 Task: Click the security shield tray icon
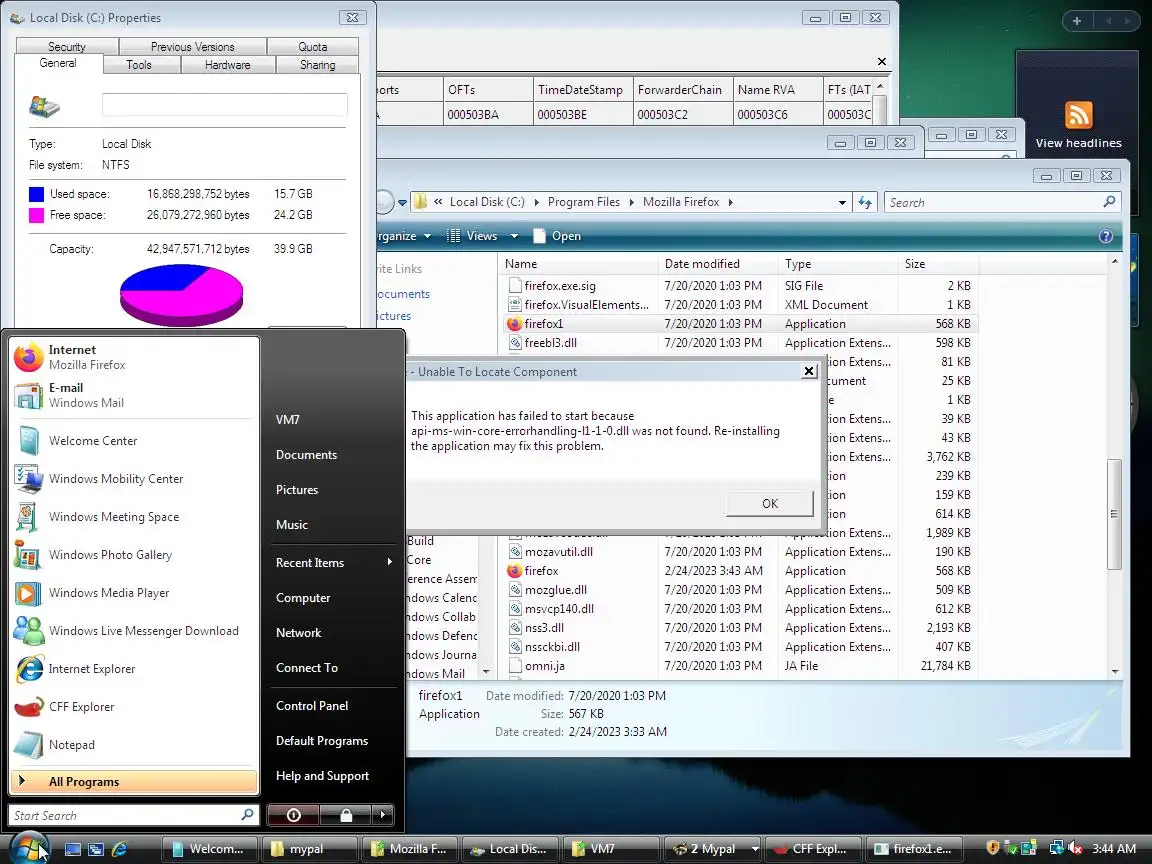tap(992, 848)
